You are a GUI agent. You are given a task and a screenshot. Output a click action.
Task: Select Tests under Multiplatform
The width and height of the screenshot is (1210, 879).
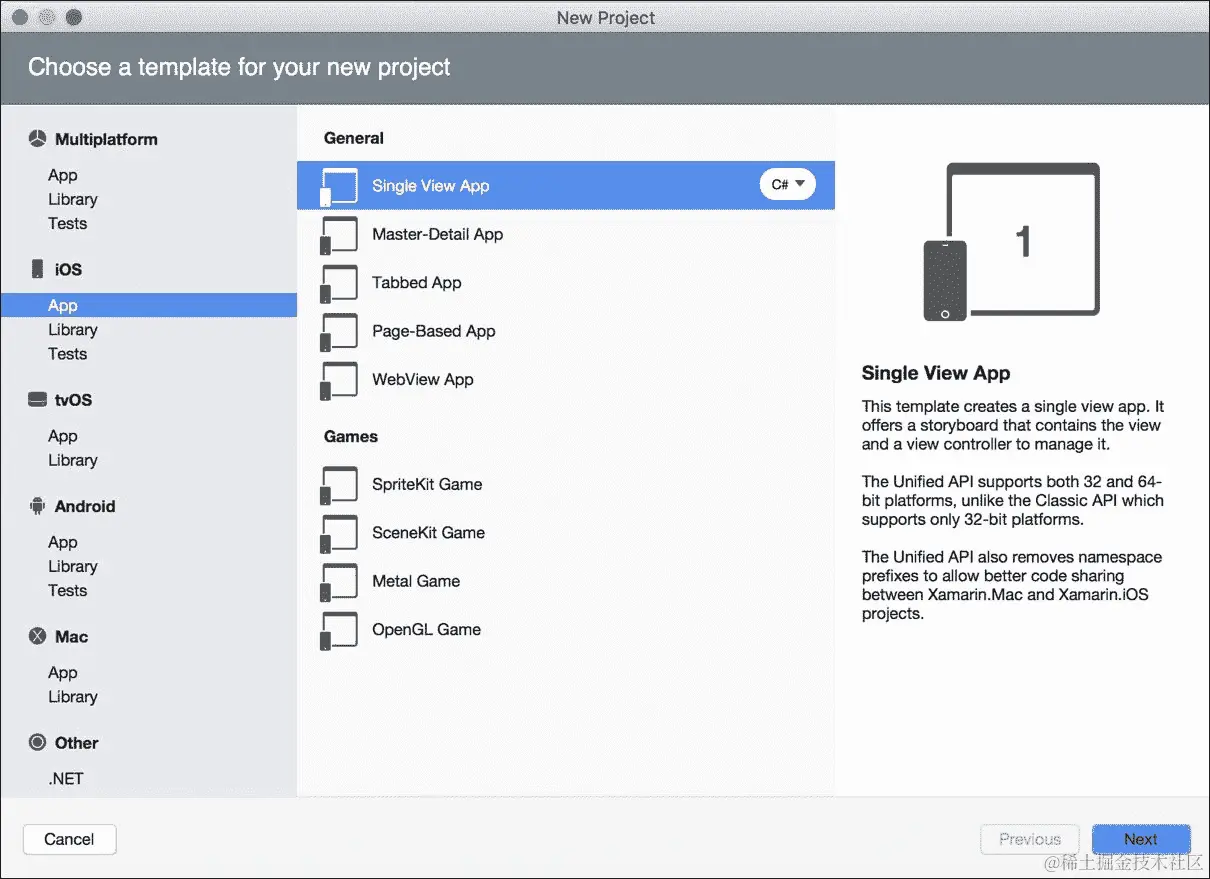pos(68,223)
